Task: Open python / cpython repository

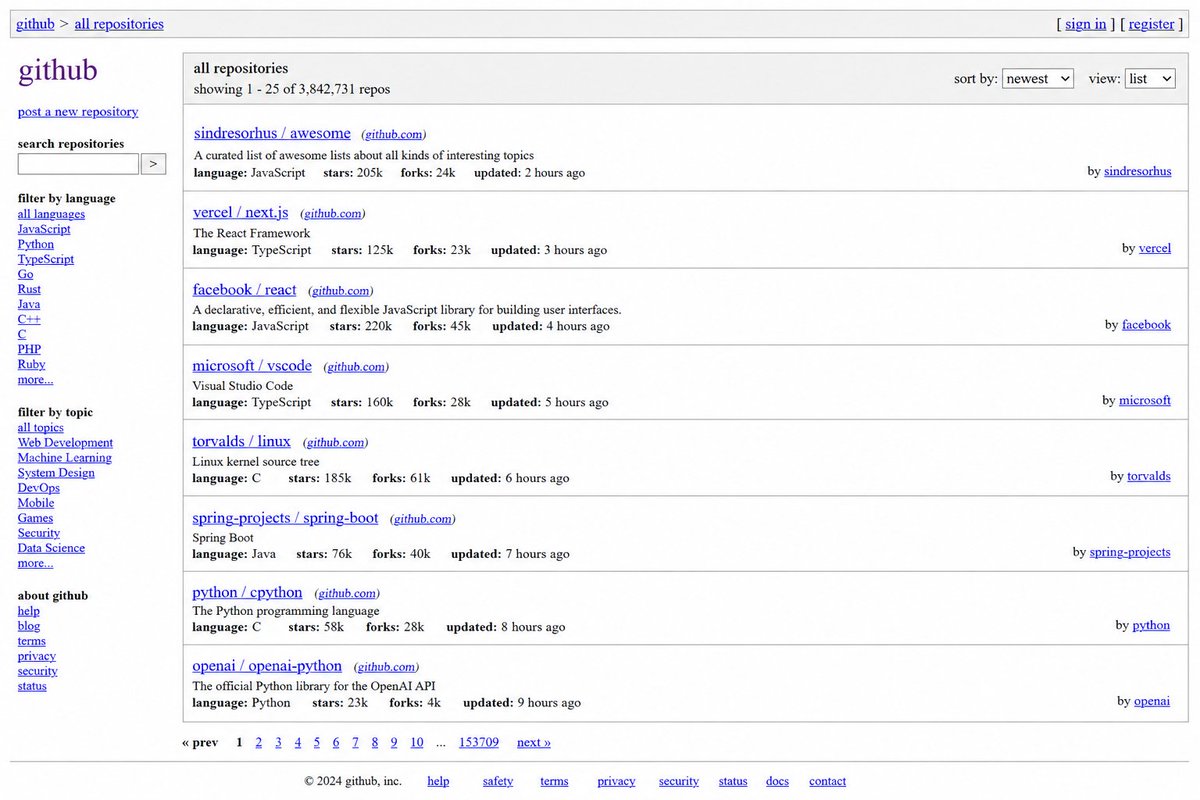Action: click(247, 592)
